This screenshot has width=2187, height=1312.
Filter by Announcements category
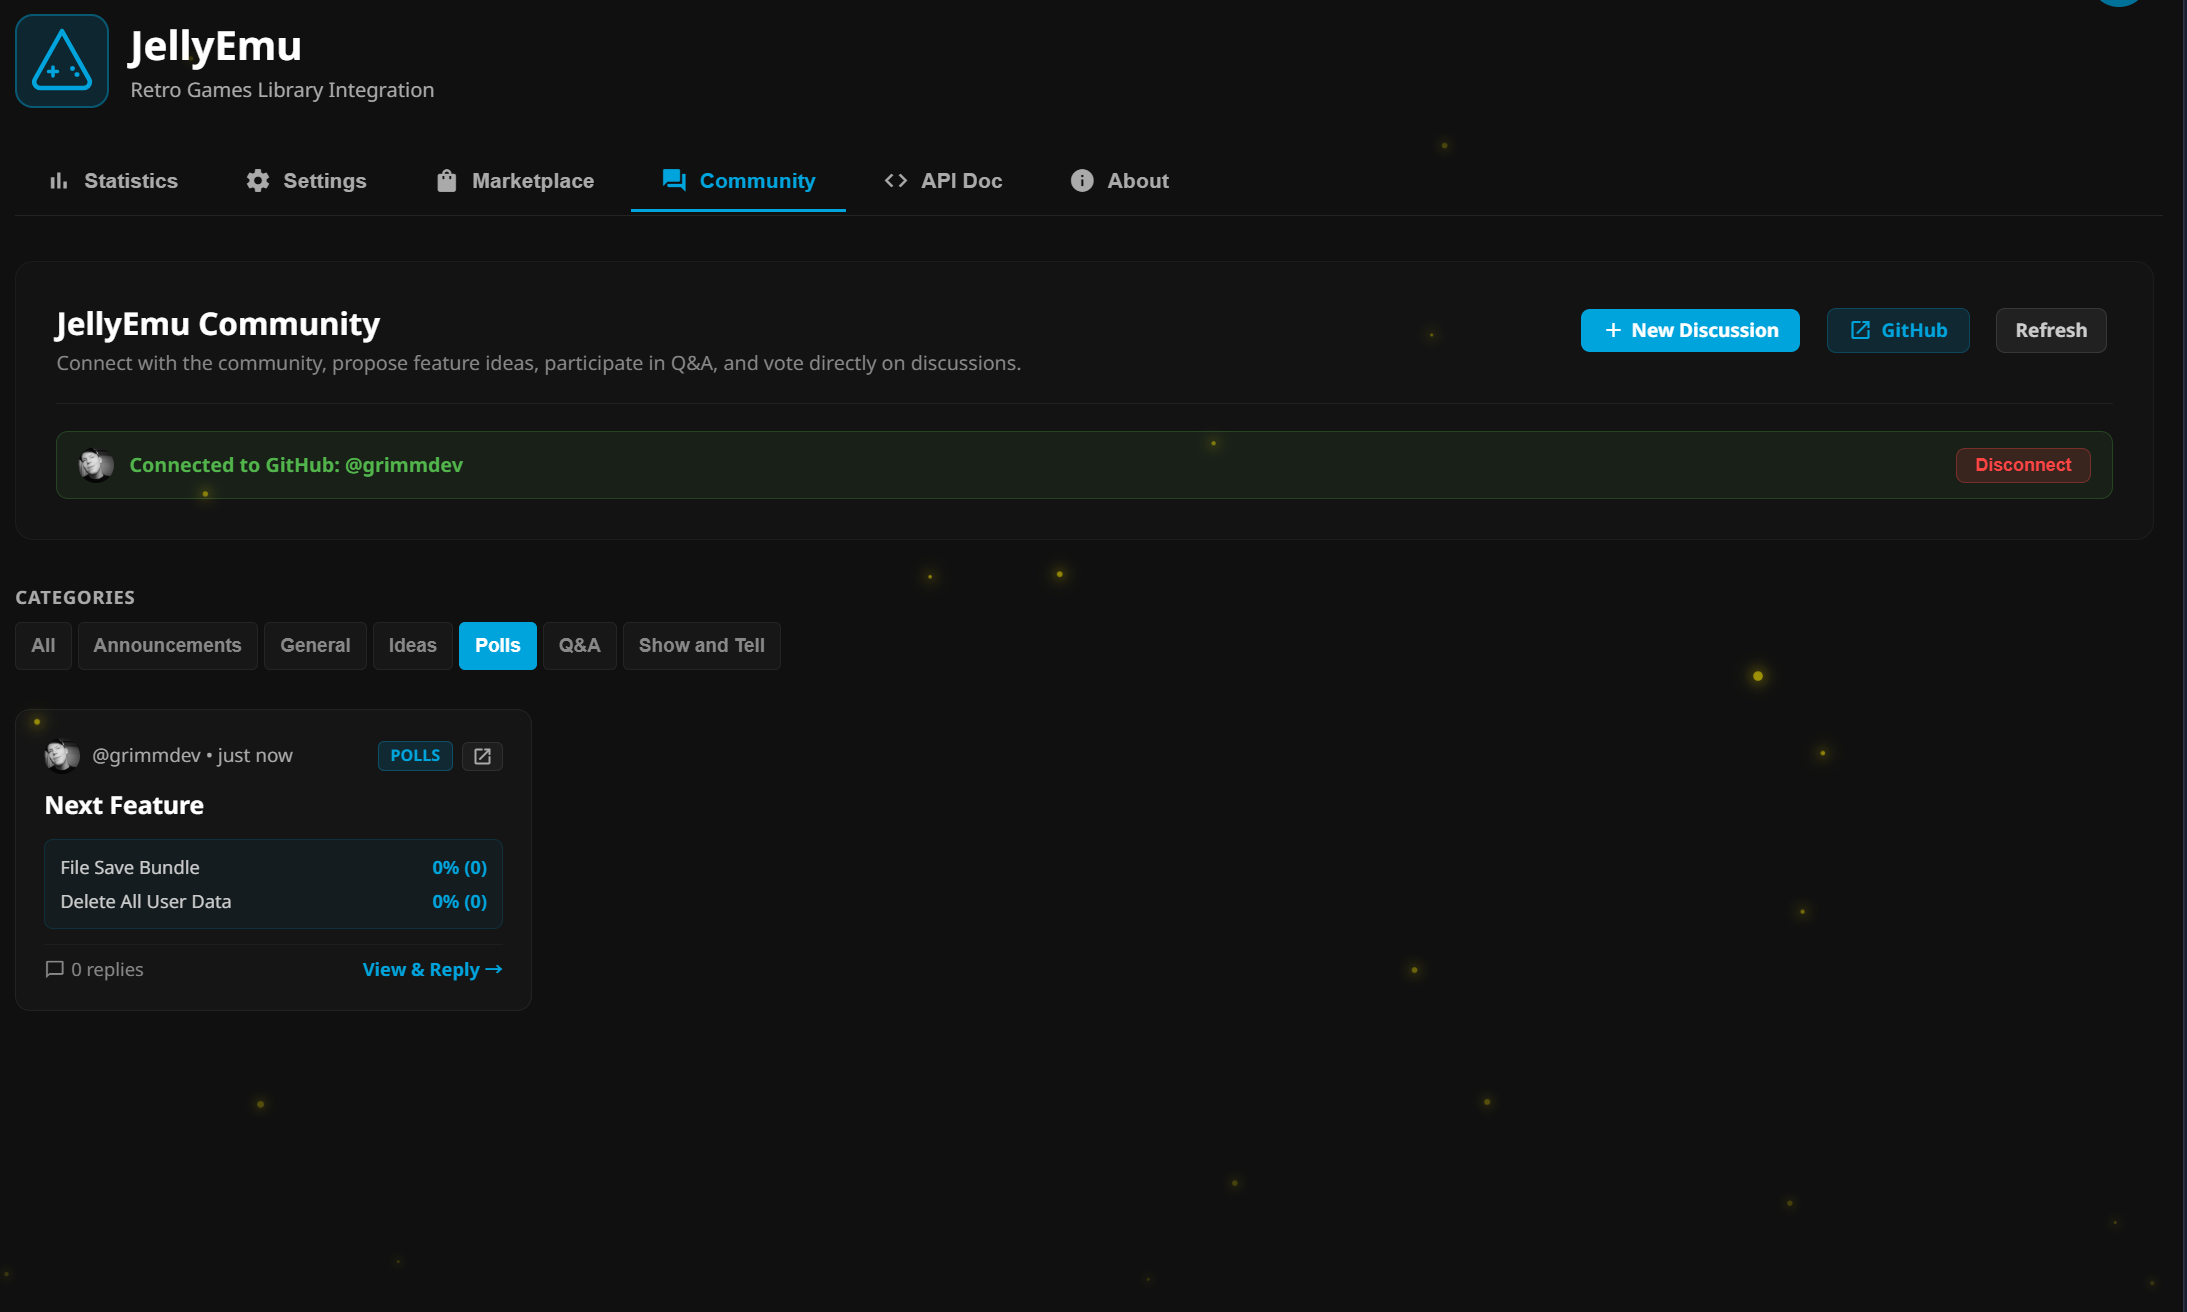(167, 646)
